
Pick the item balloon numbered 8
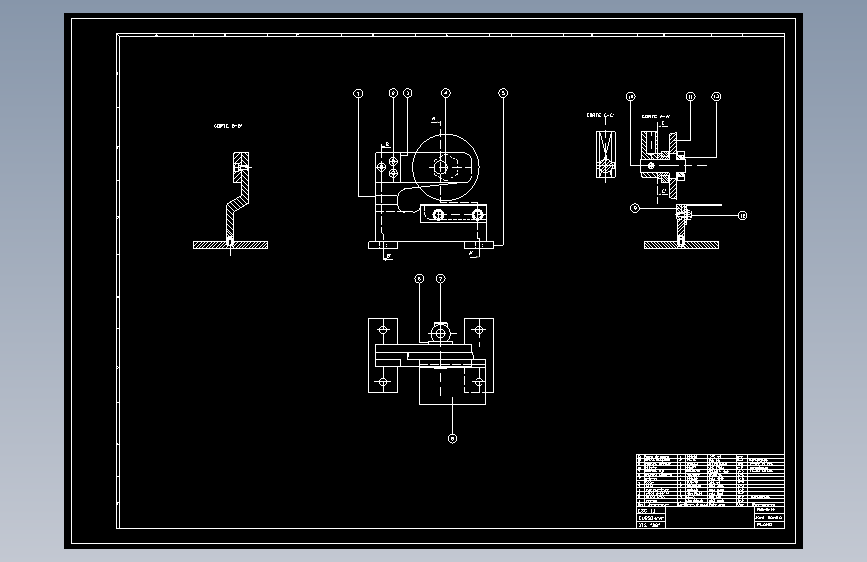[x=452, y=439]
